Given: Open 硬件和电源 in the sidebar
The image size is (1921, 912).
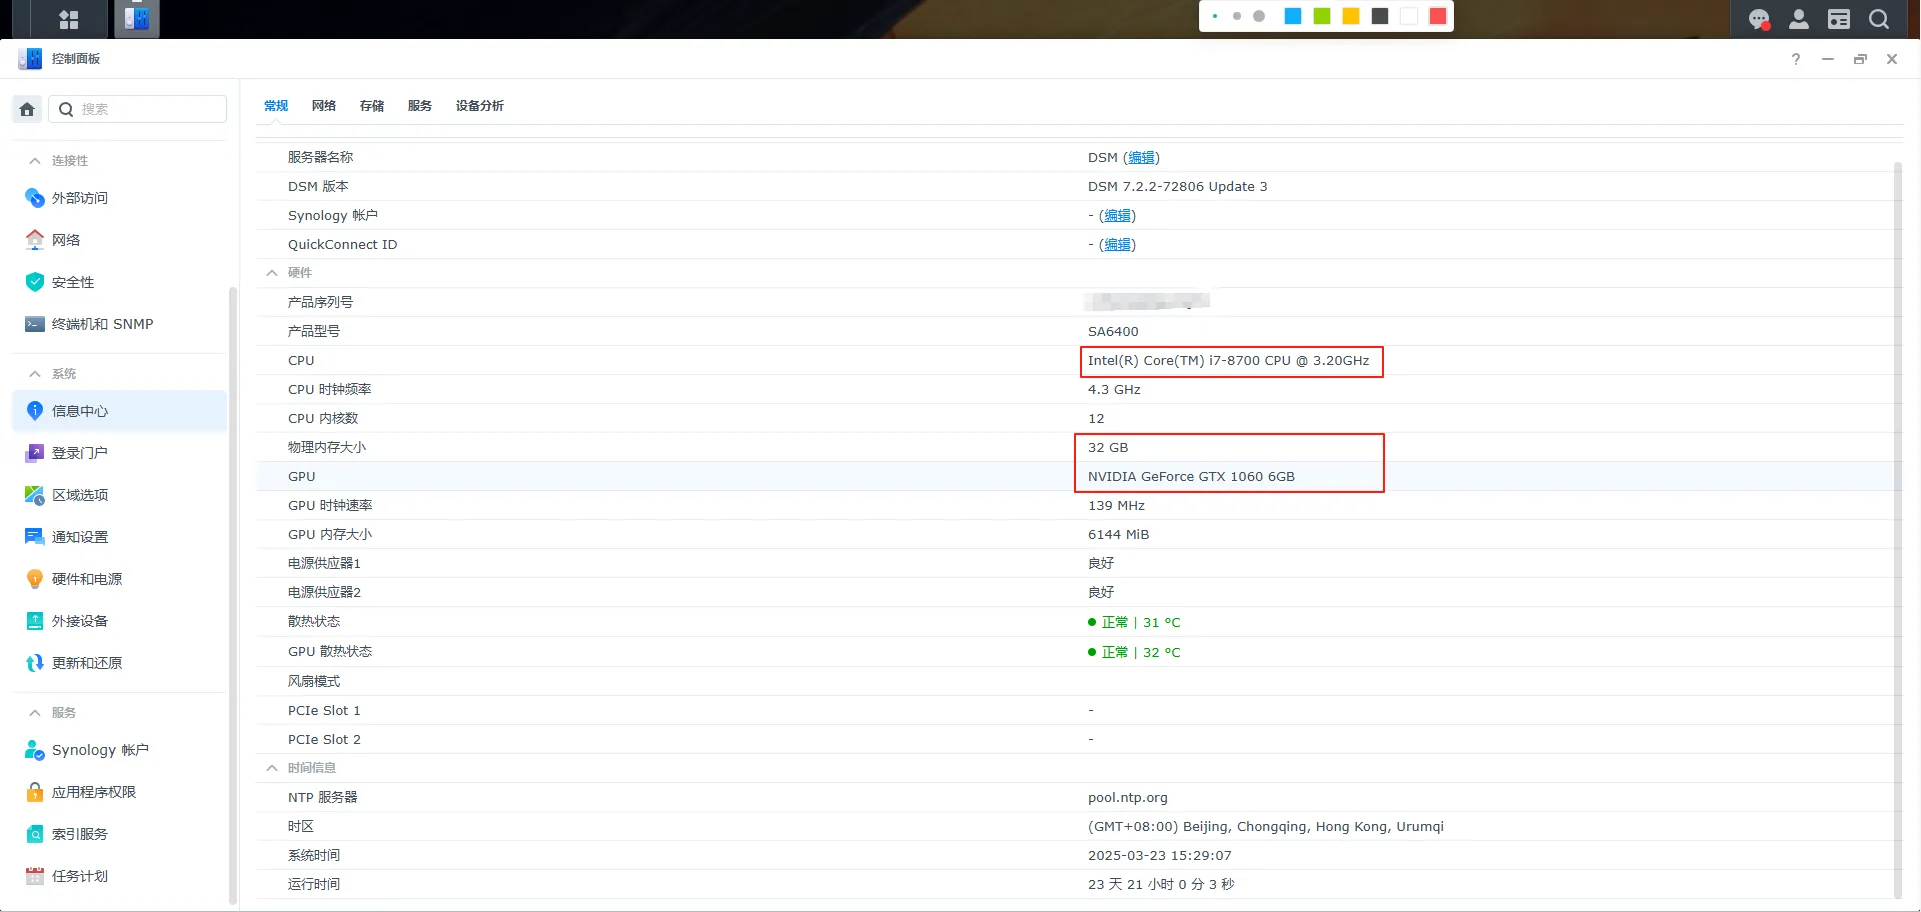Looking at the screenshot, I should [x=120, y=579].
